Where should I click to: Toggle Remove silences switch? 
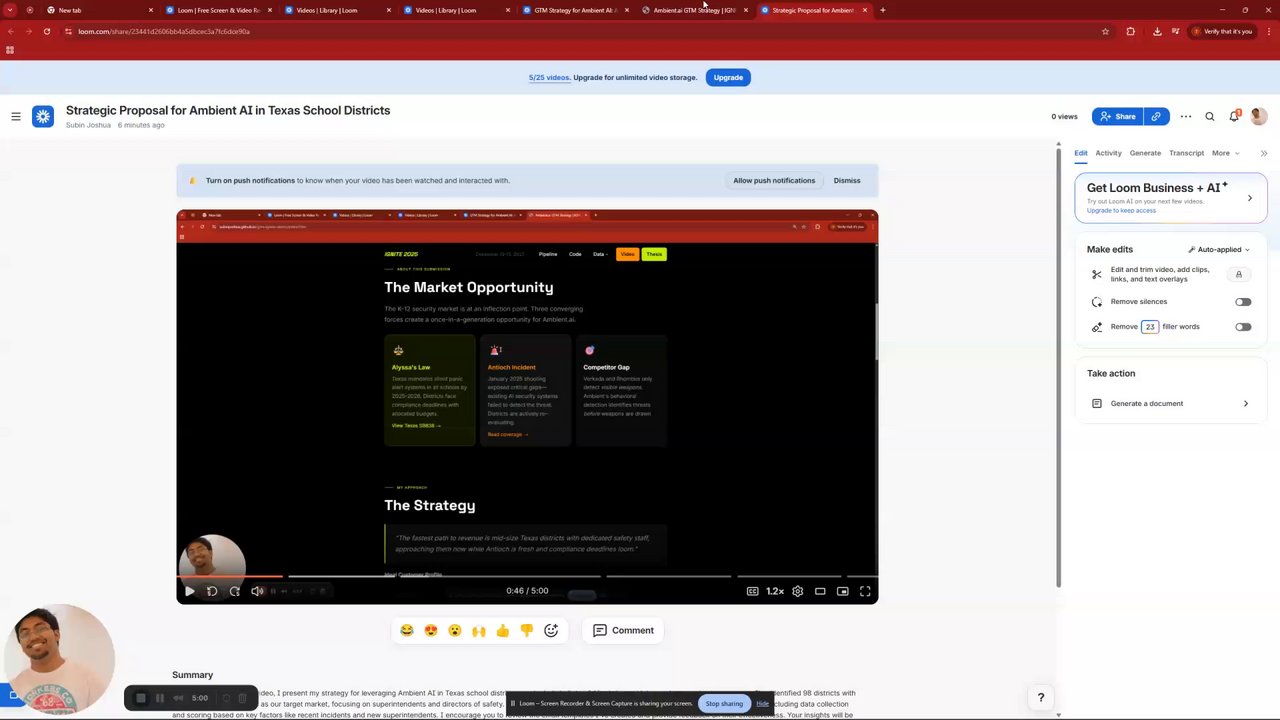click(1243, 302)
